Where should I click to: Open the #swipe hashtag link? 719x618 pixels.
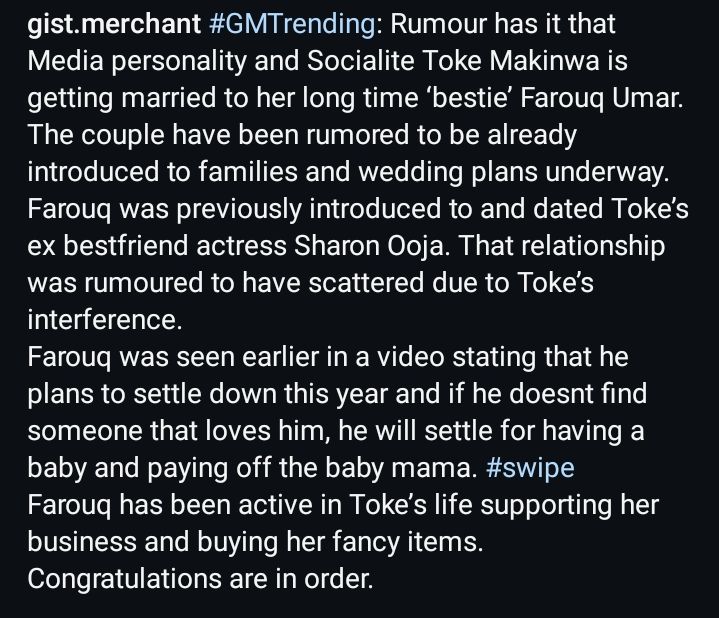(530, 468)
